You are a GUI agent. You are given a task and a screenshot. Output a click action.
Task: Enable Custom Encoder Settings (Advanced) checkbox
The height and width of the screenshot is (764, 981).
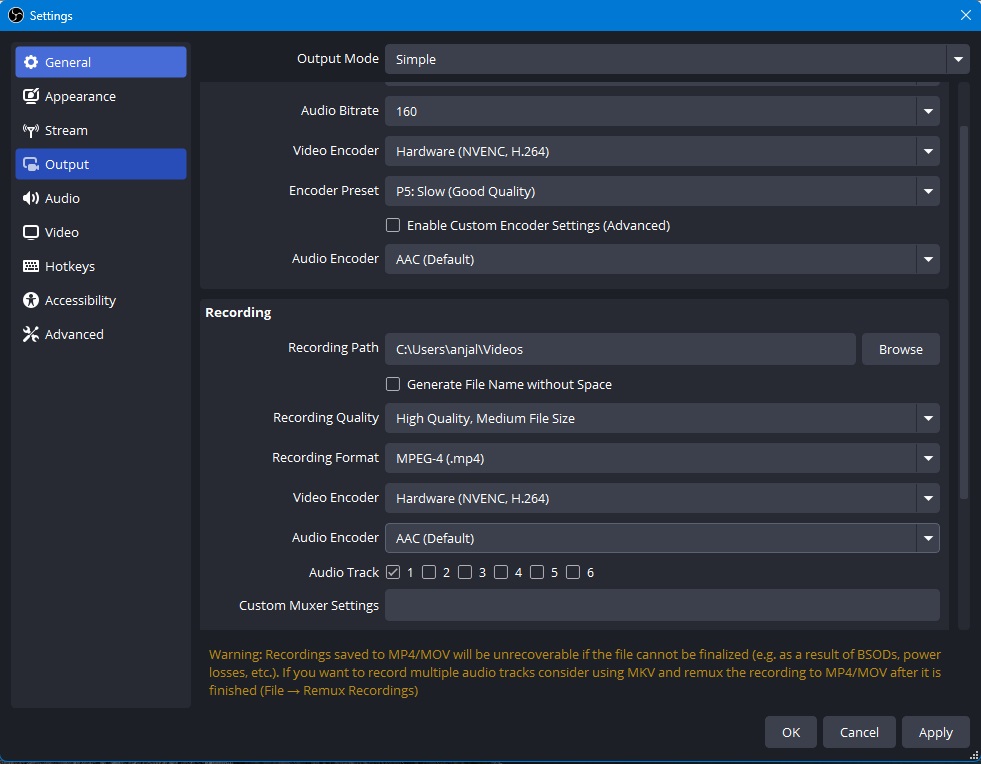(393, 225)
